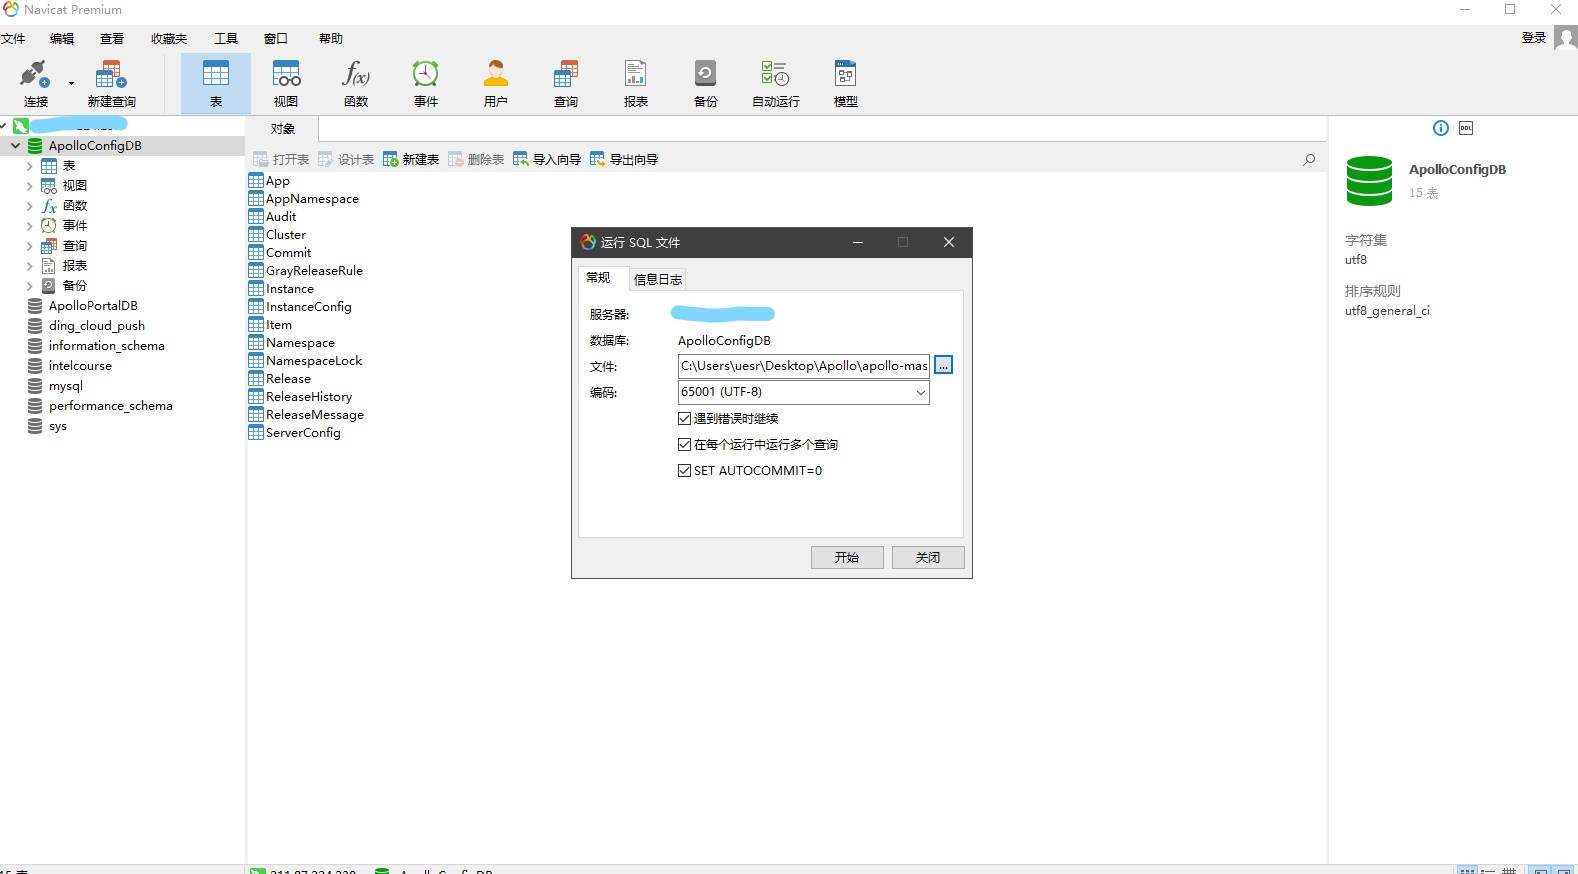Expand the 函数 node in tree
1578x874 pixels.
pyautogui.click(x=30, y=206)
